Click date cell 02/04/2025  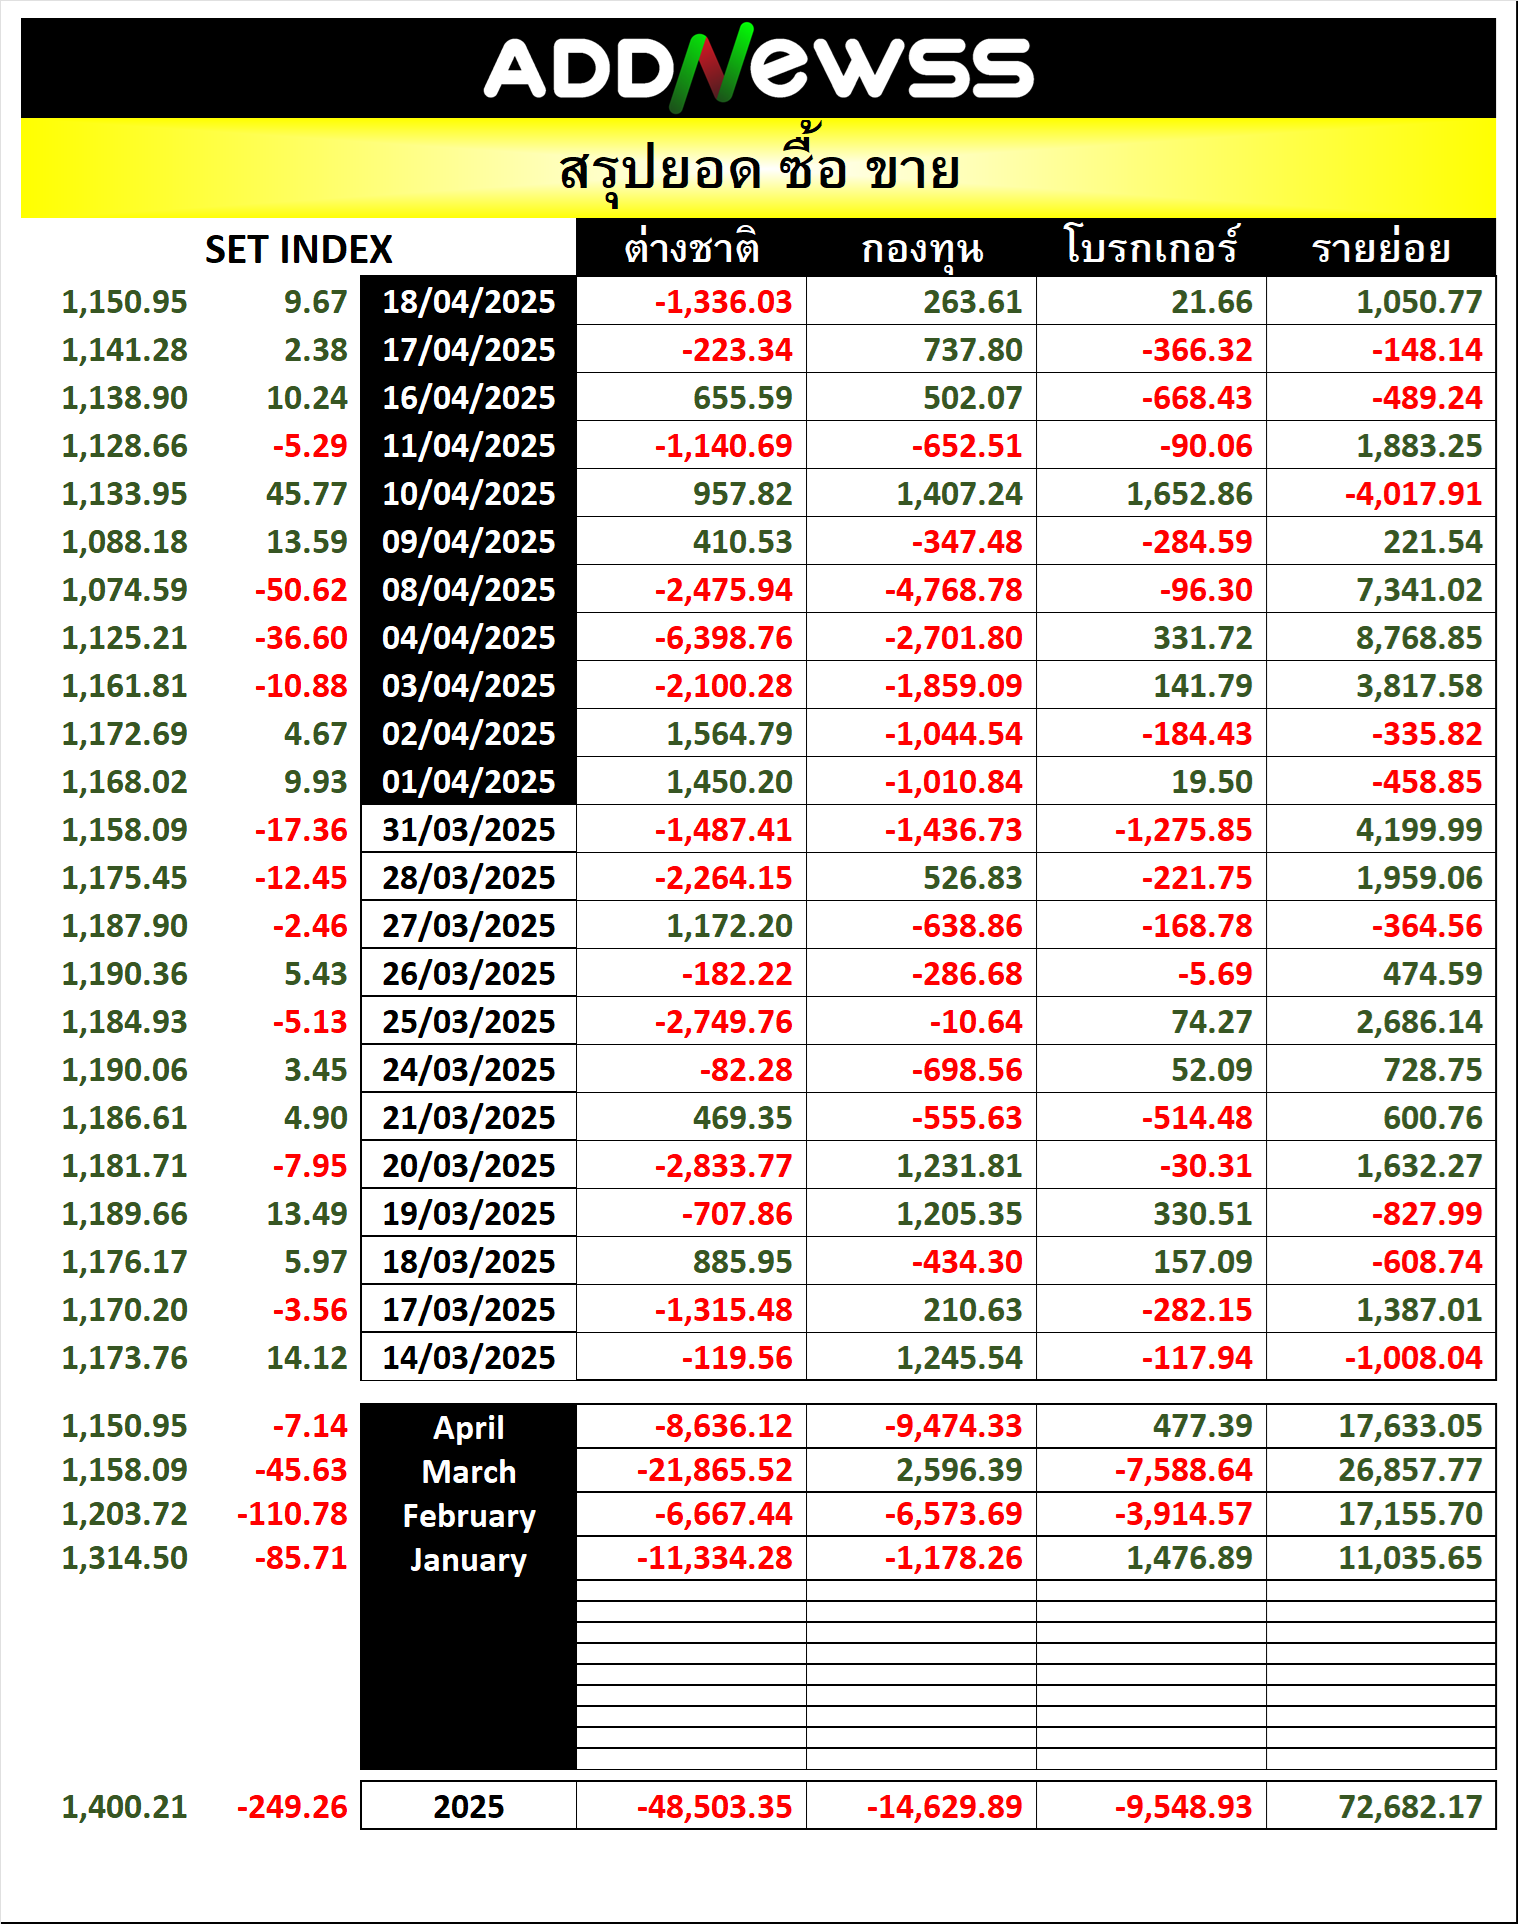point(468,733)
